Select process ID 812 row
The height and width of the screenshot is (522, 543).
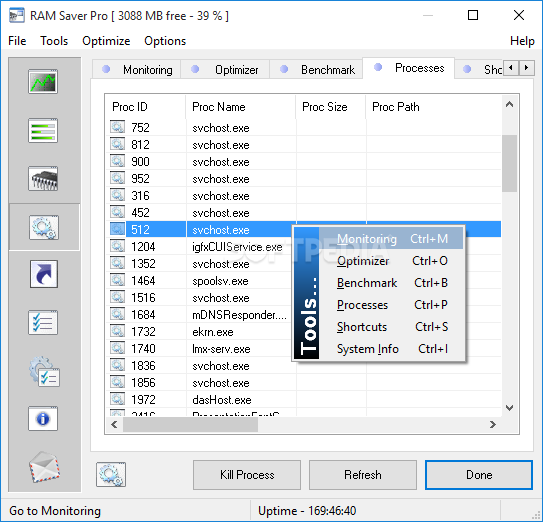point(305,144)
